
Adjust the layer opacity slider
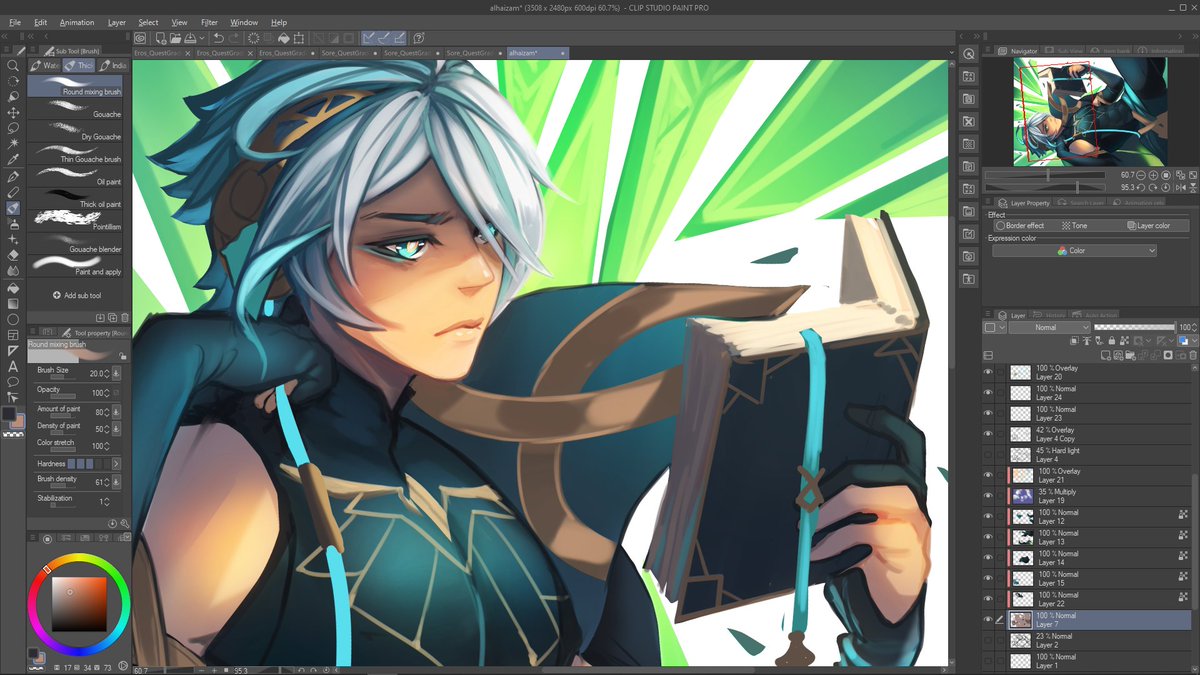(1134, 327)
